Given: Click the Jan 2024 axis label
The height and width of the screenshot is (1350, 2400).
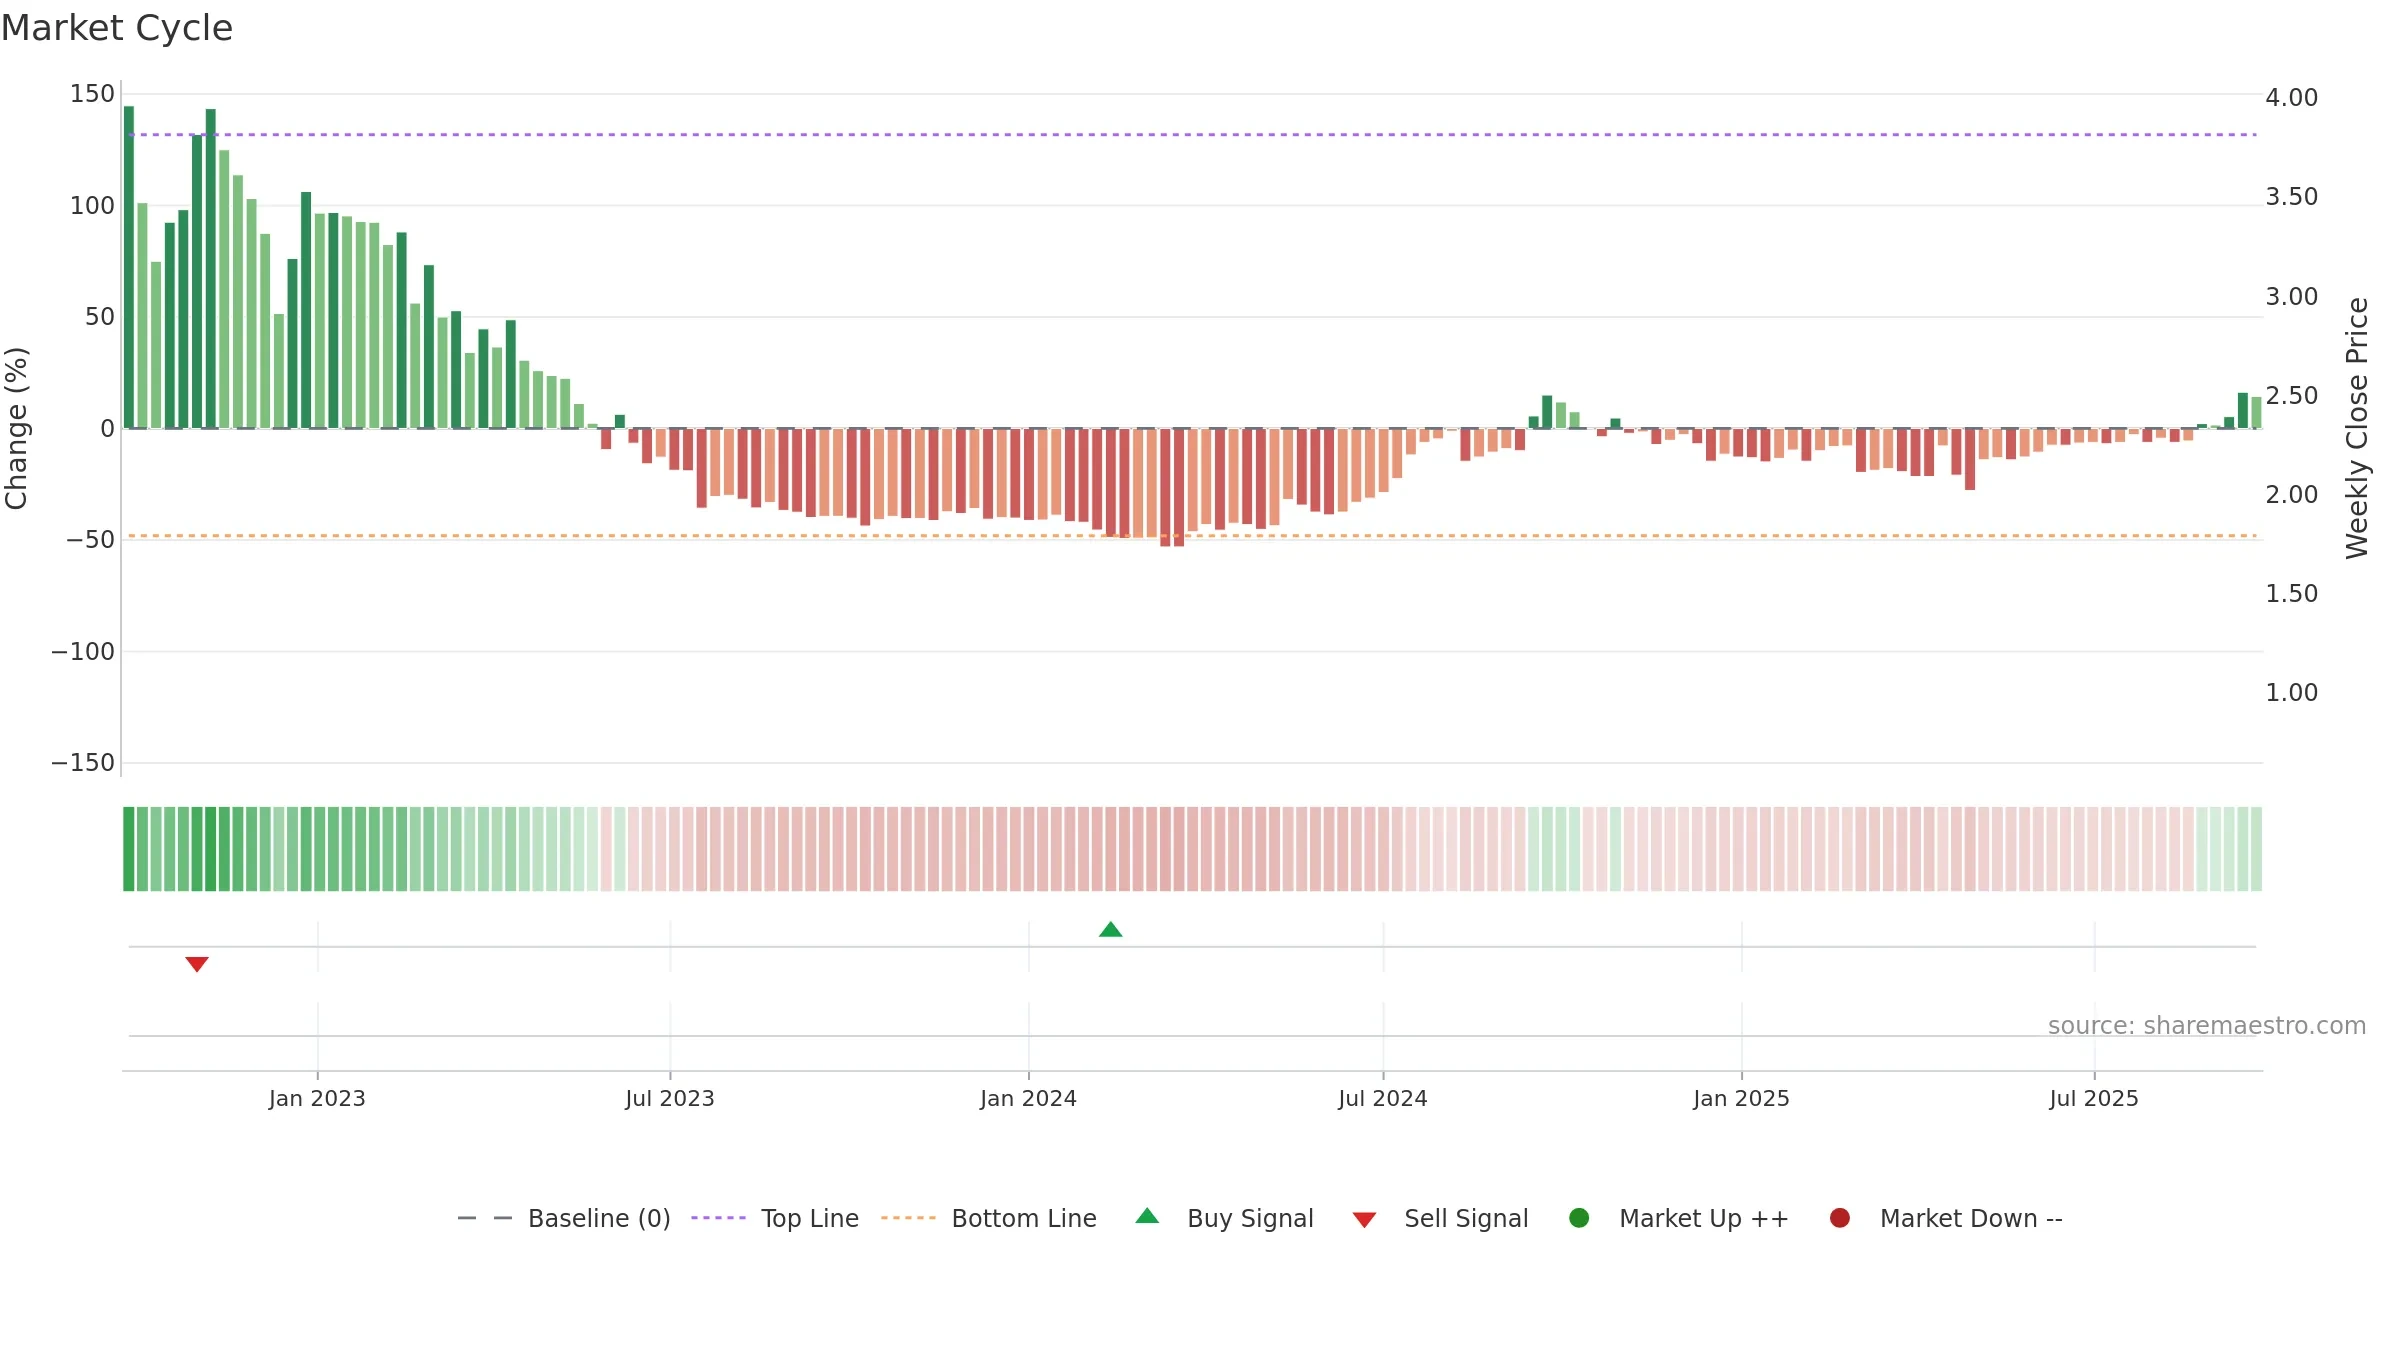Looking at the screenshot, I should coord(1028,1099).
